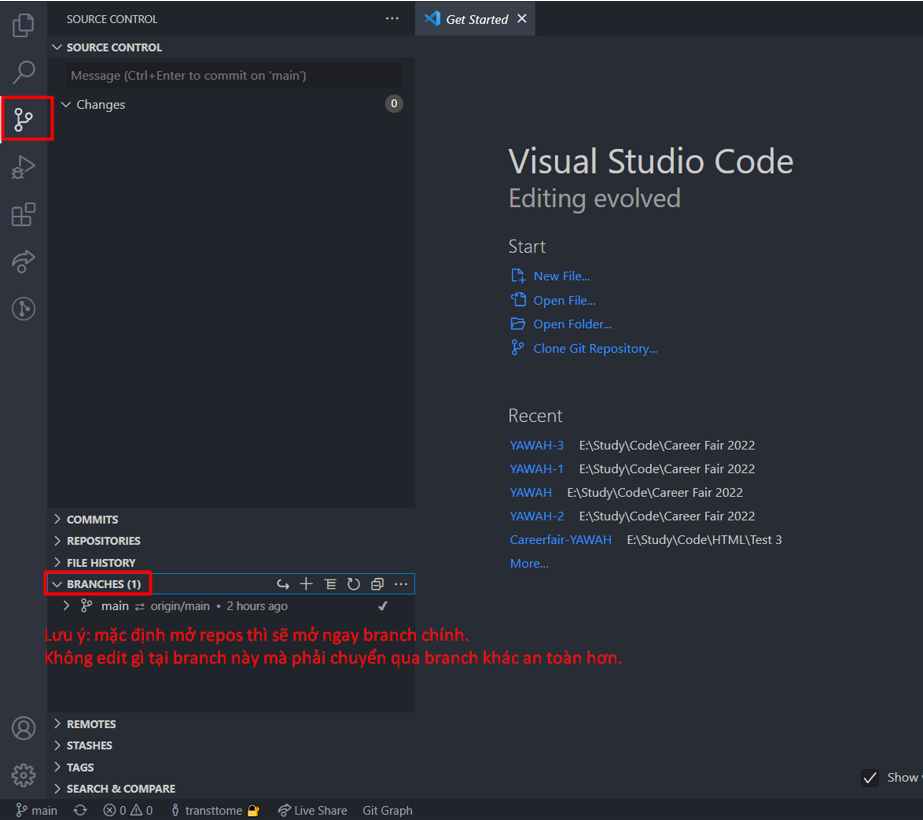Expand the COMMITS section
The width and height of the screenshot is (923, 820).
tap(57, 519)
